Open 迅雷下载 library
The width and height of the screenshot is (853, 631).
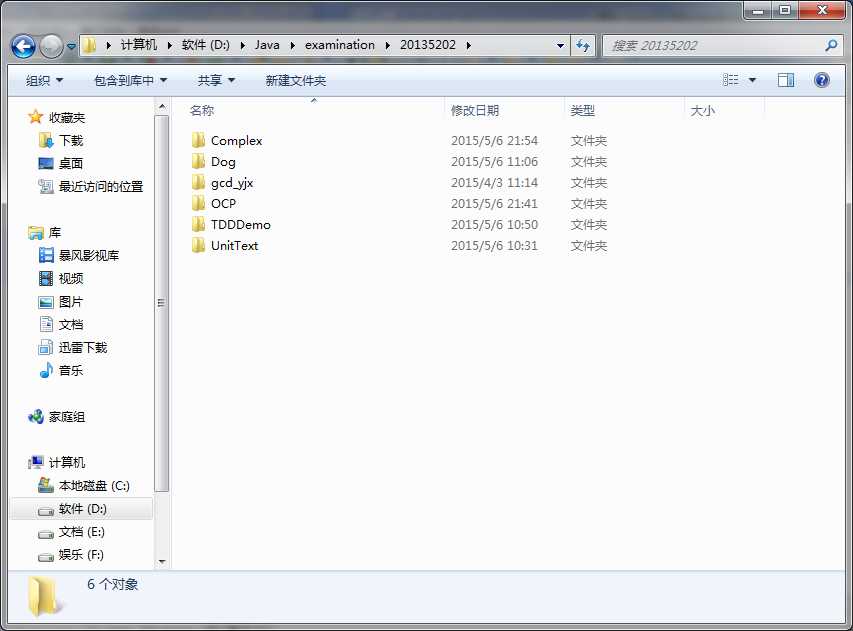tap(83, 348)
